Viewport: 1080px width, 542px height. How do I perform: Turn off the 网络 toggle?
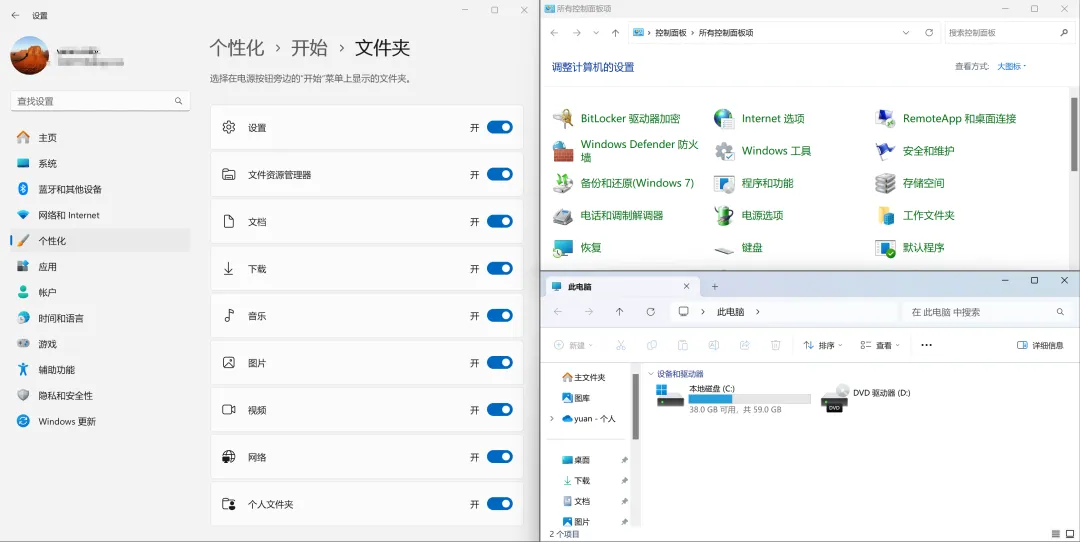point(499,457)
